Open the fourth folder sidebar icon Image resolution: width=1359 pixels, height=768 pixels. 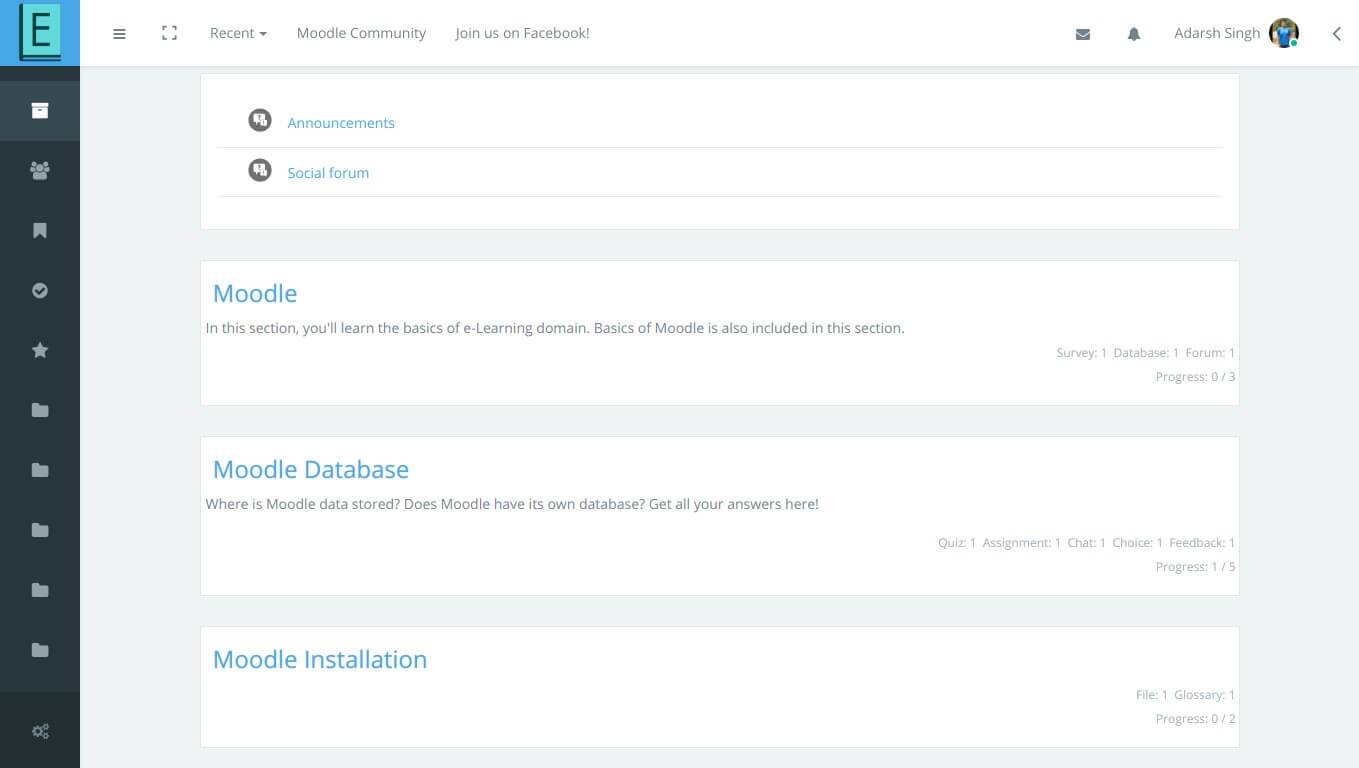tap(40, 590)
